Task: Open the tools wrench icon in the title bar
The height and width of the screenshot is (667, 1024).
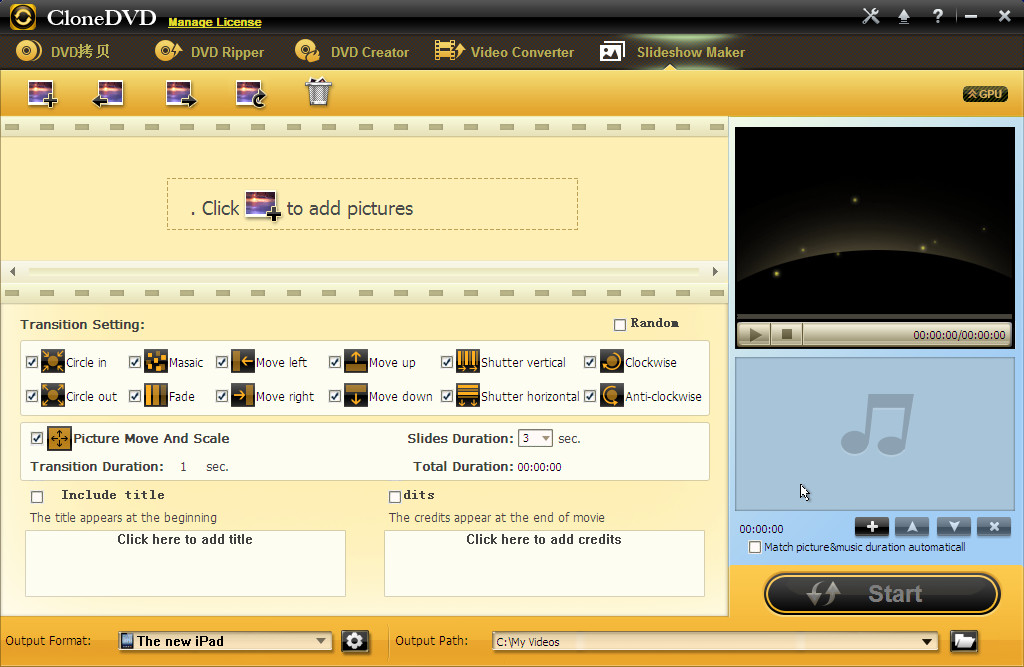Action: (871, 16)
